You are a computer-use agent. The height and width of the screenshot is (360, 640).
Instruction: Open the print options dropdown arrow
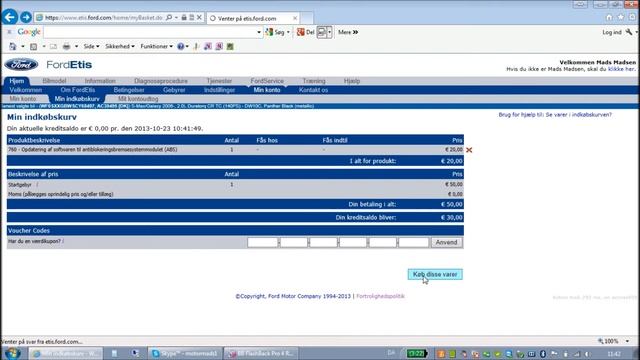76,47
